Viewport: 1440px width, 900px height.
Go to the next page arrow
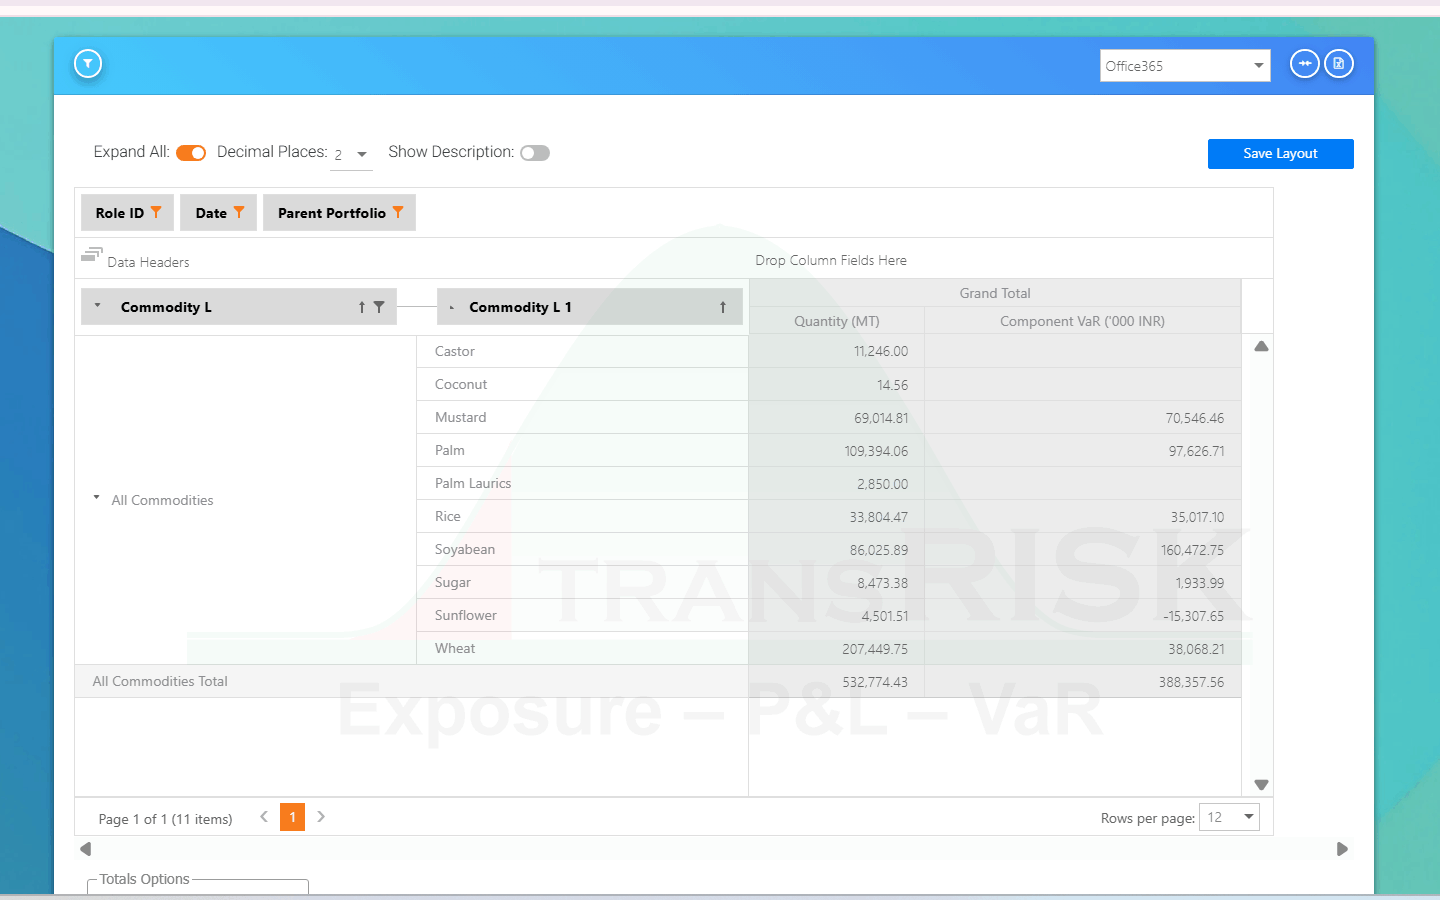click(321, 817)
